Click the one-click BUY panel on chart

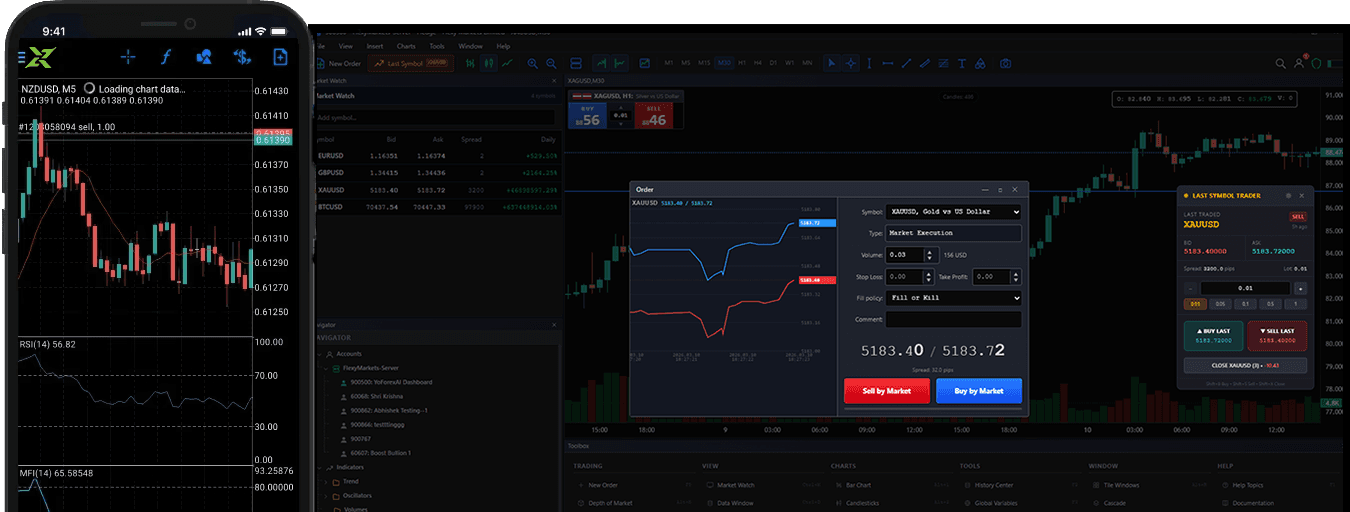click(589, 114)
